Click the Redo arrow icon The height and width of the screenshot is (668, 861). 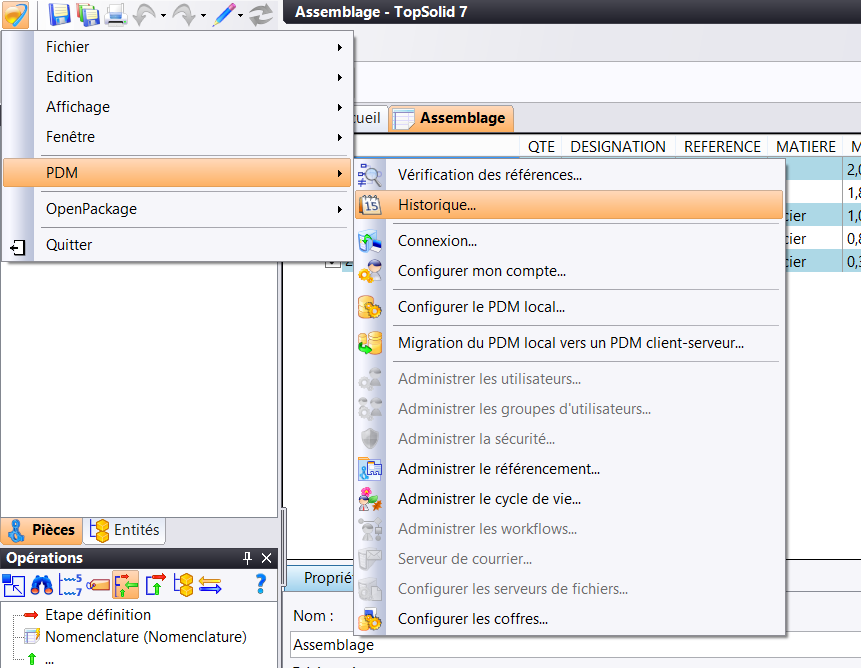(184, 15)
